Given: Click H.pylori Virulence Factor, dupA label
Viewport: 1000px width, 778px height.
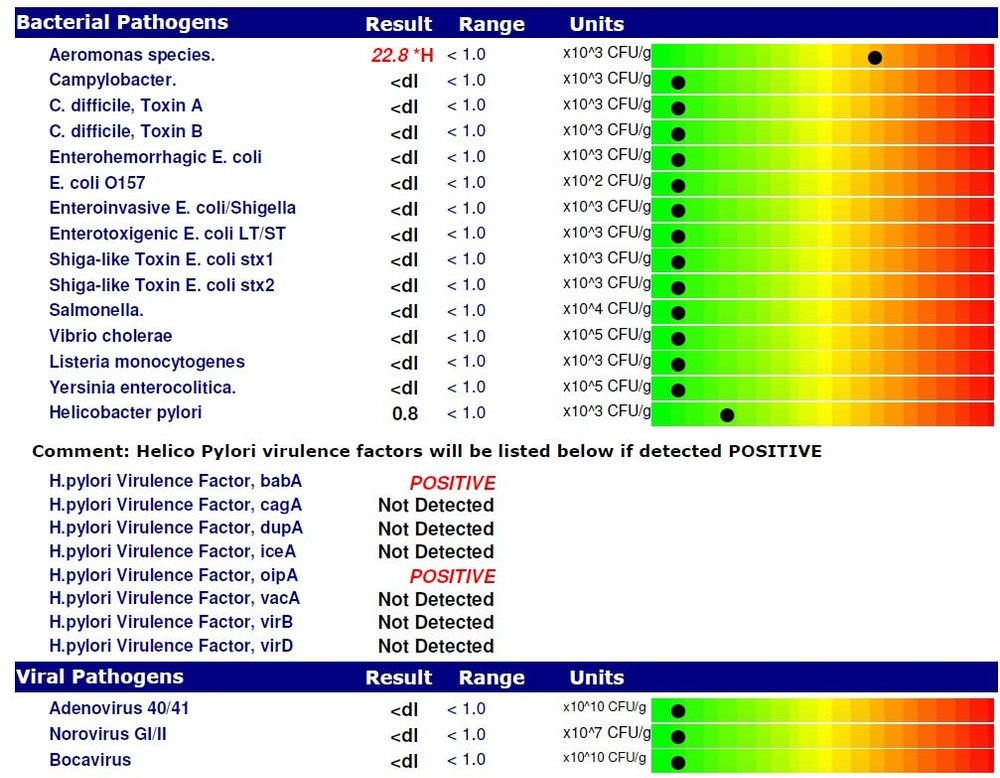Looking at the screenshot, I should (176, 528).
